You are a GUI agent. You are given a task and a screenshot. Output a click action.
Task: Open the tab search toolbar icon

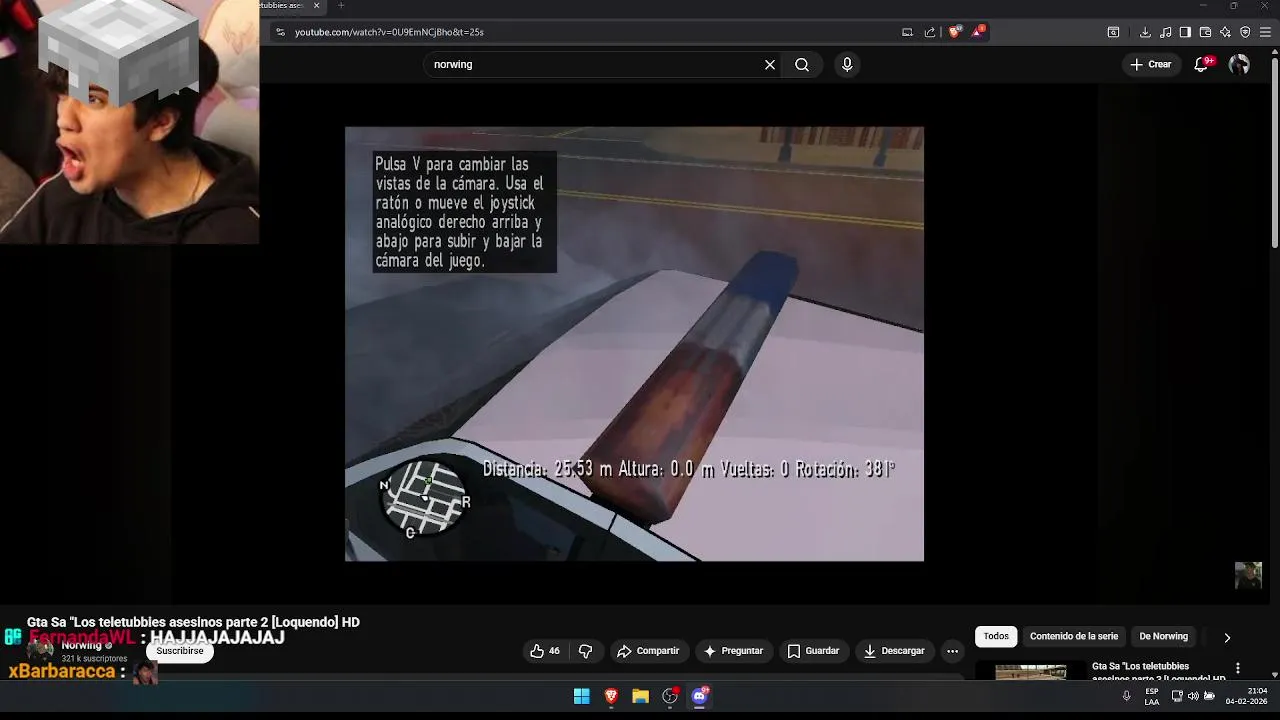pos(1113,32)
